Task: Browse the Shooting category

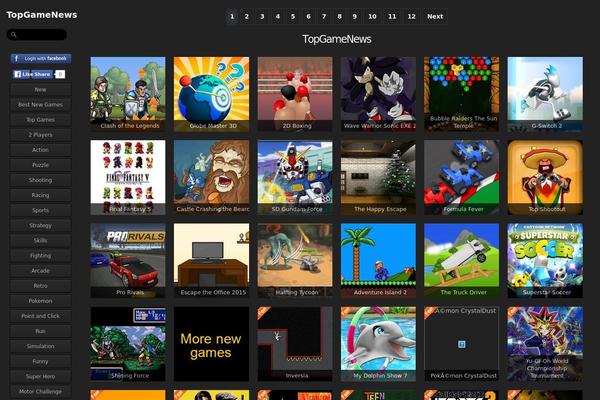Action: (40, 180)
